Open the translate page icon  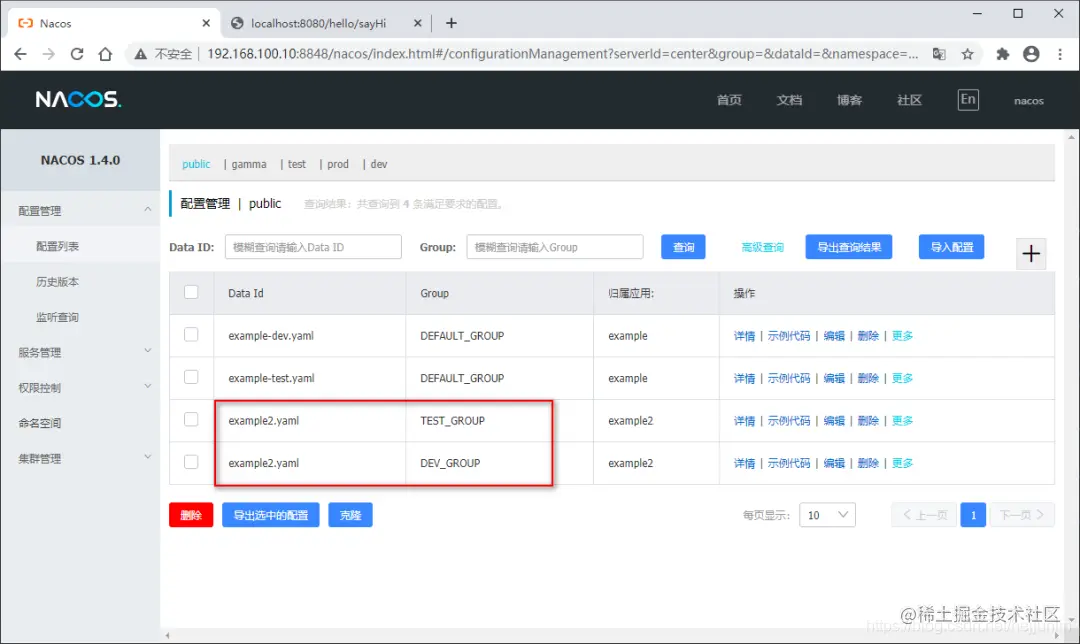pyautogui.click(x=939, y=54)
